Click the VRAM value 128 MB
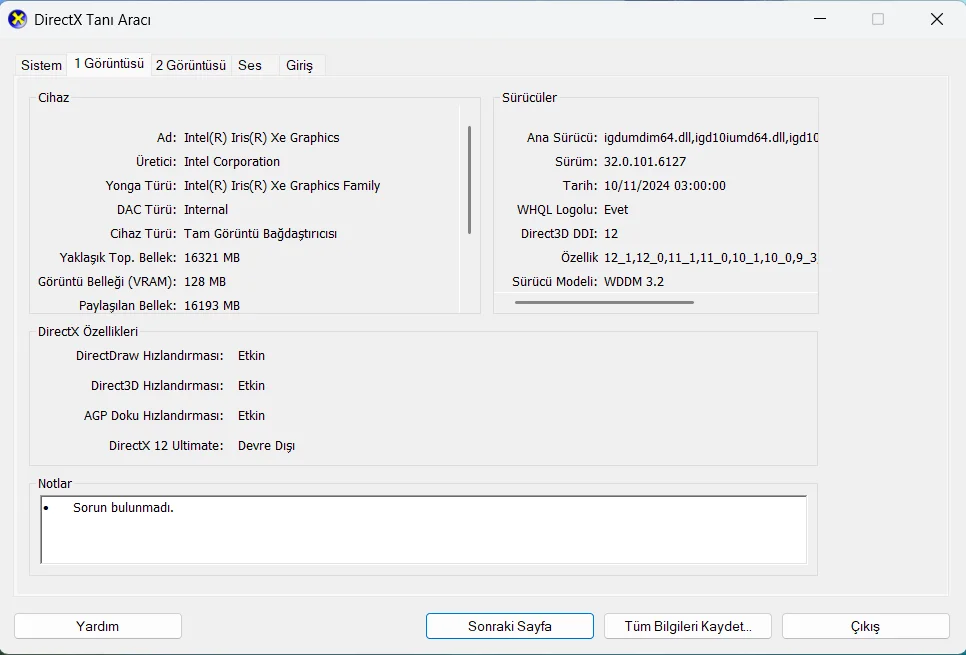The width and height of the screenshot is (966, 655). [205, 282]
